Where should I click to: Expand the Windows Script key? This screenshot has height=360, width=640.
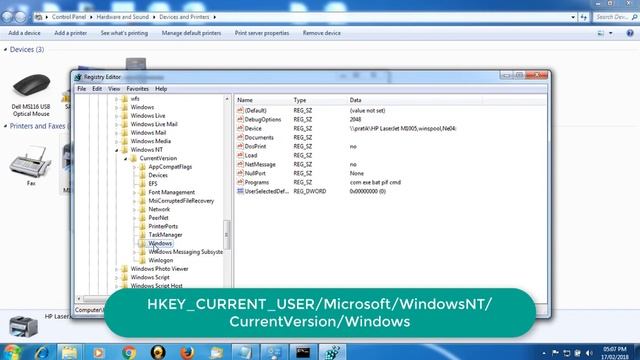(x=117, y=278)
